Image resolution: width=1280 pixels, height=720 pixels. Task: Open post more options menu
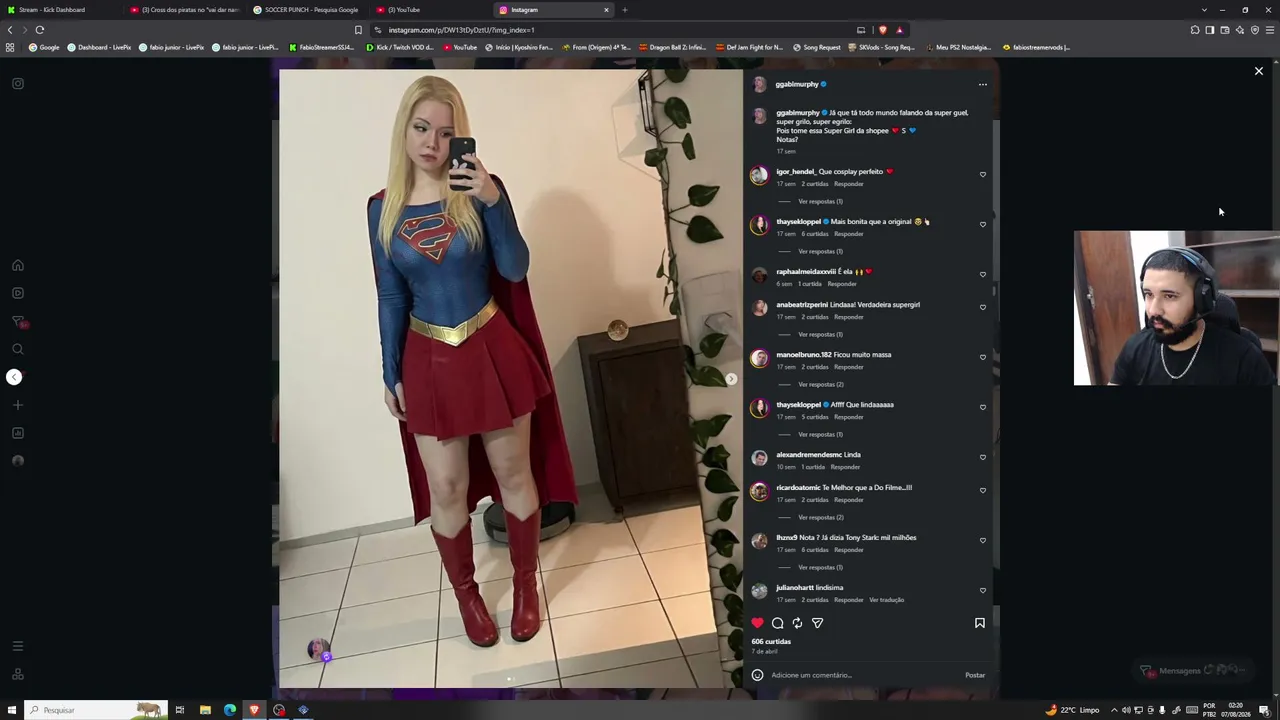(982, 85)
